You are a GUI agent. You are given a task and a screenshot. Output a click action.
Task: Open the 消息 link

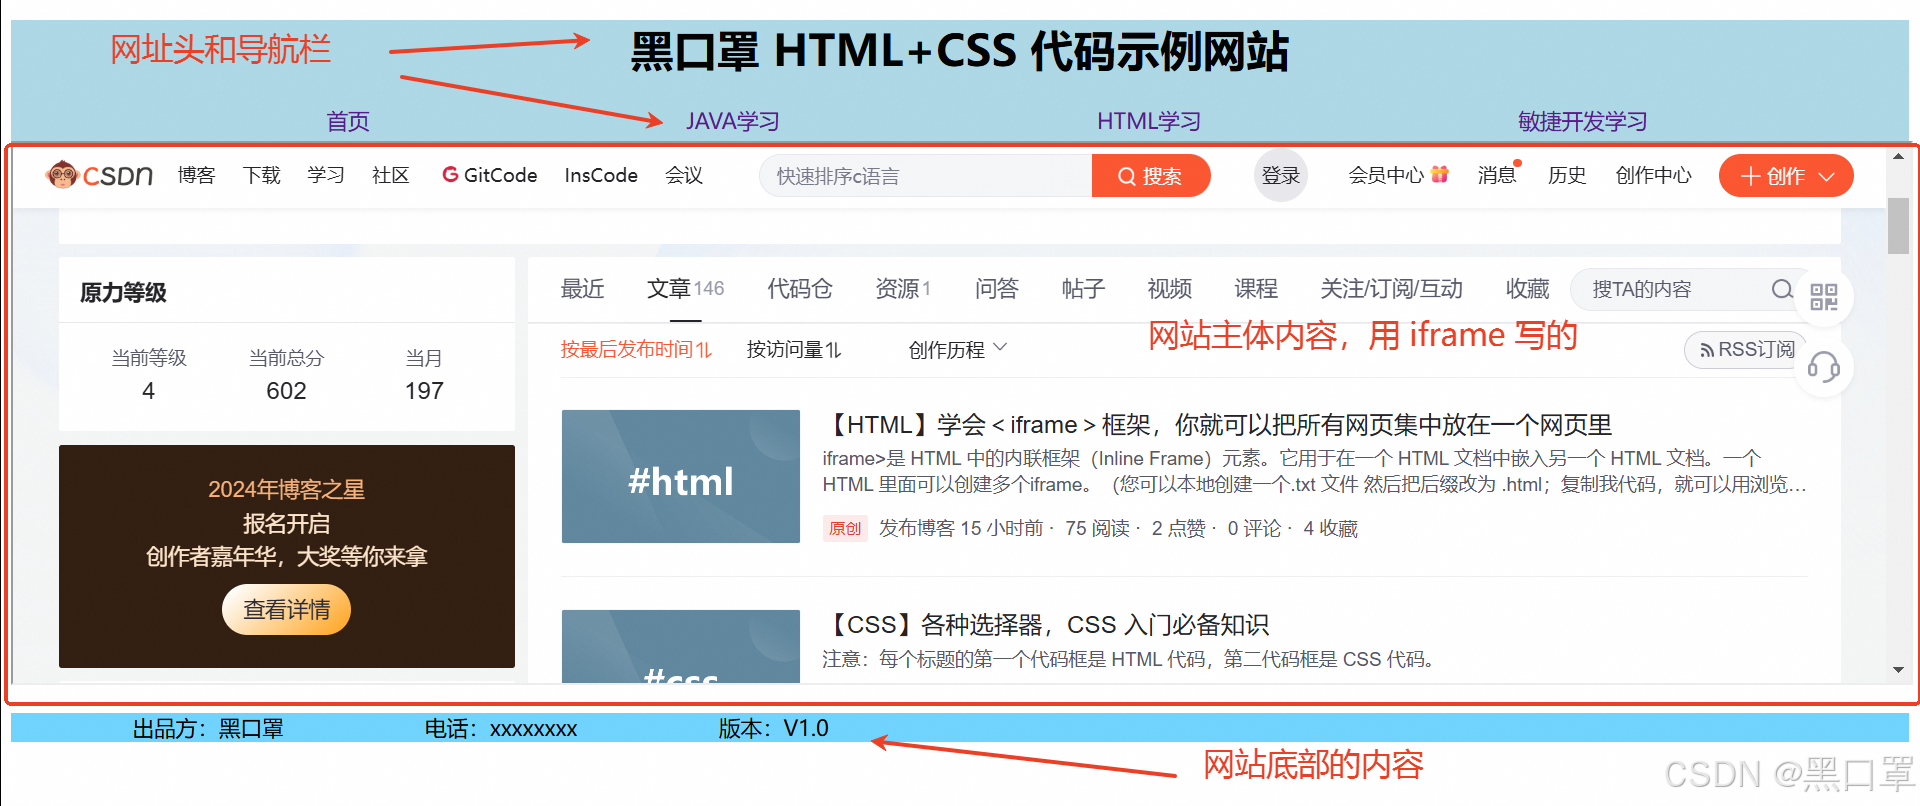click(x=1497, y=175)
